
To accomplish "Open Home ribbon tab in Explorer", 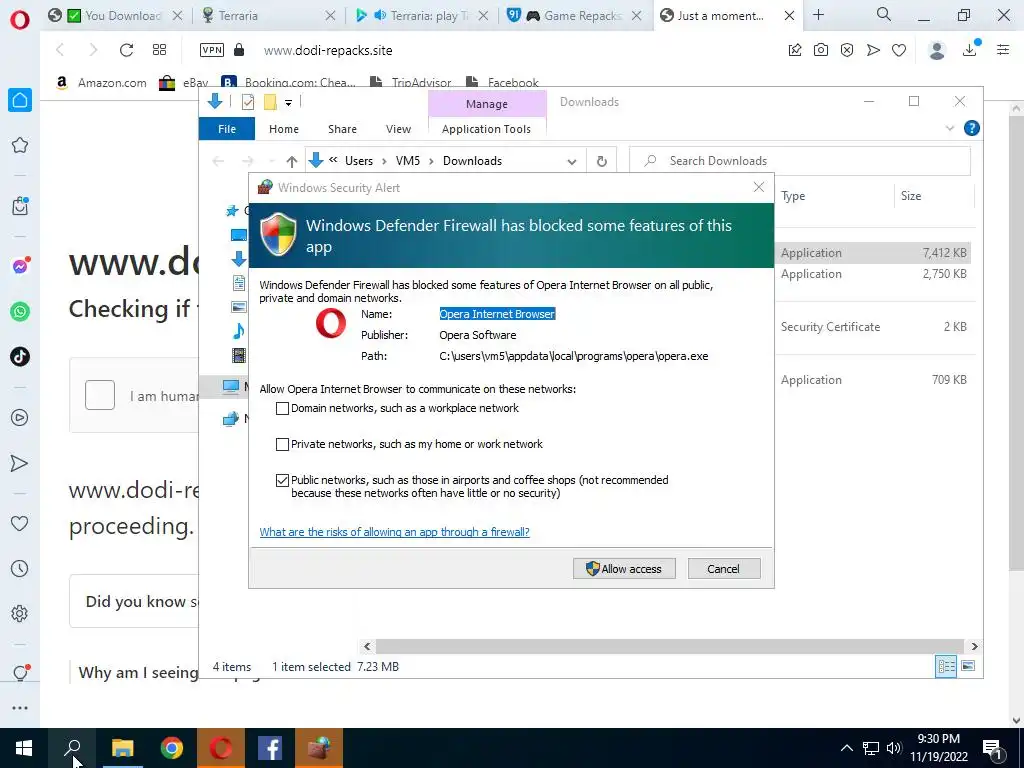I will [283, 129].
